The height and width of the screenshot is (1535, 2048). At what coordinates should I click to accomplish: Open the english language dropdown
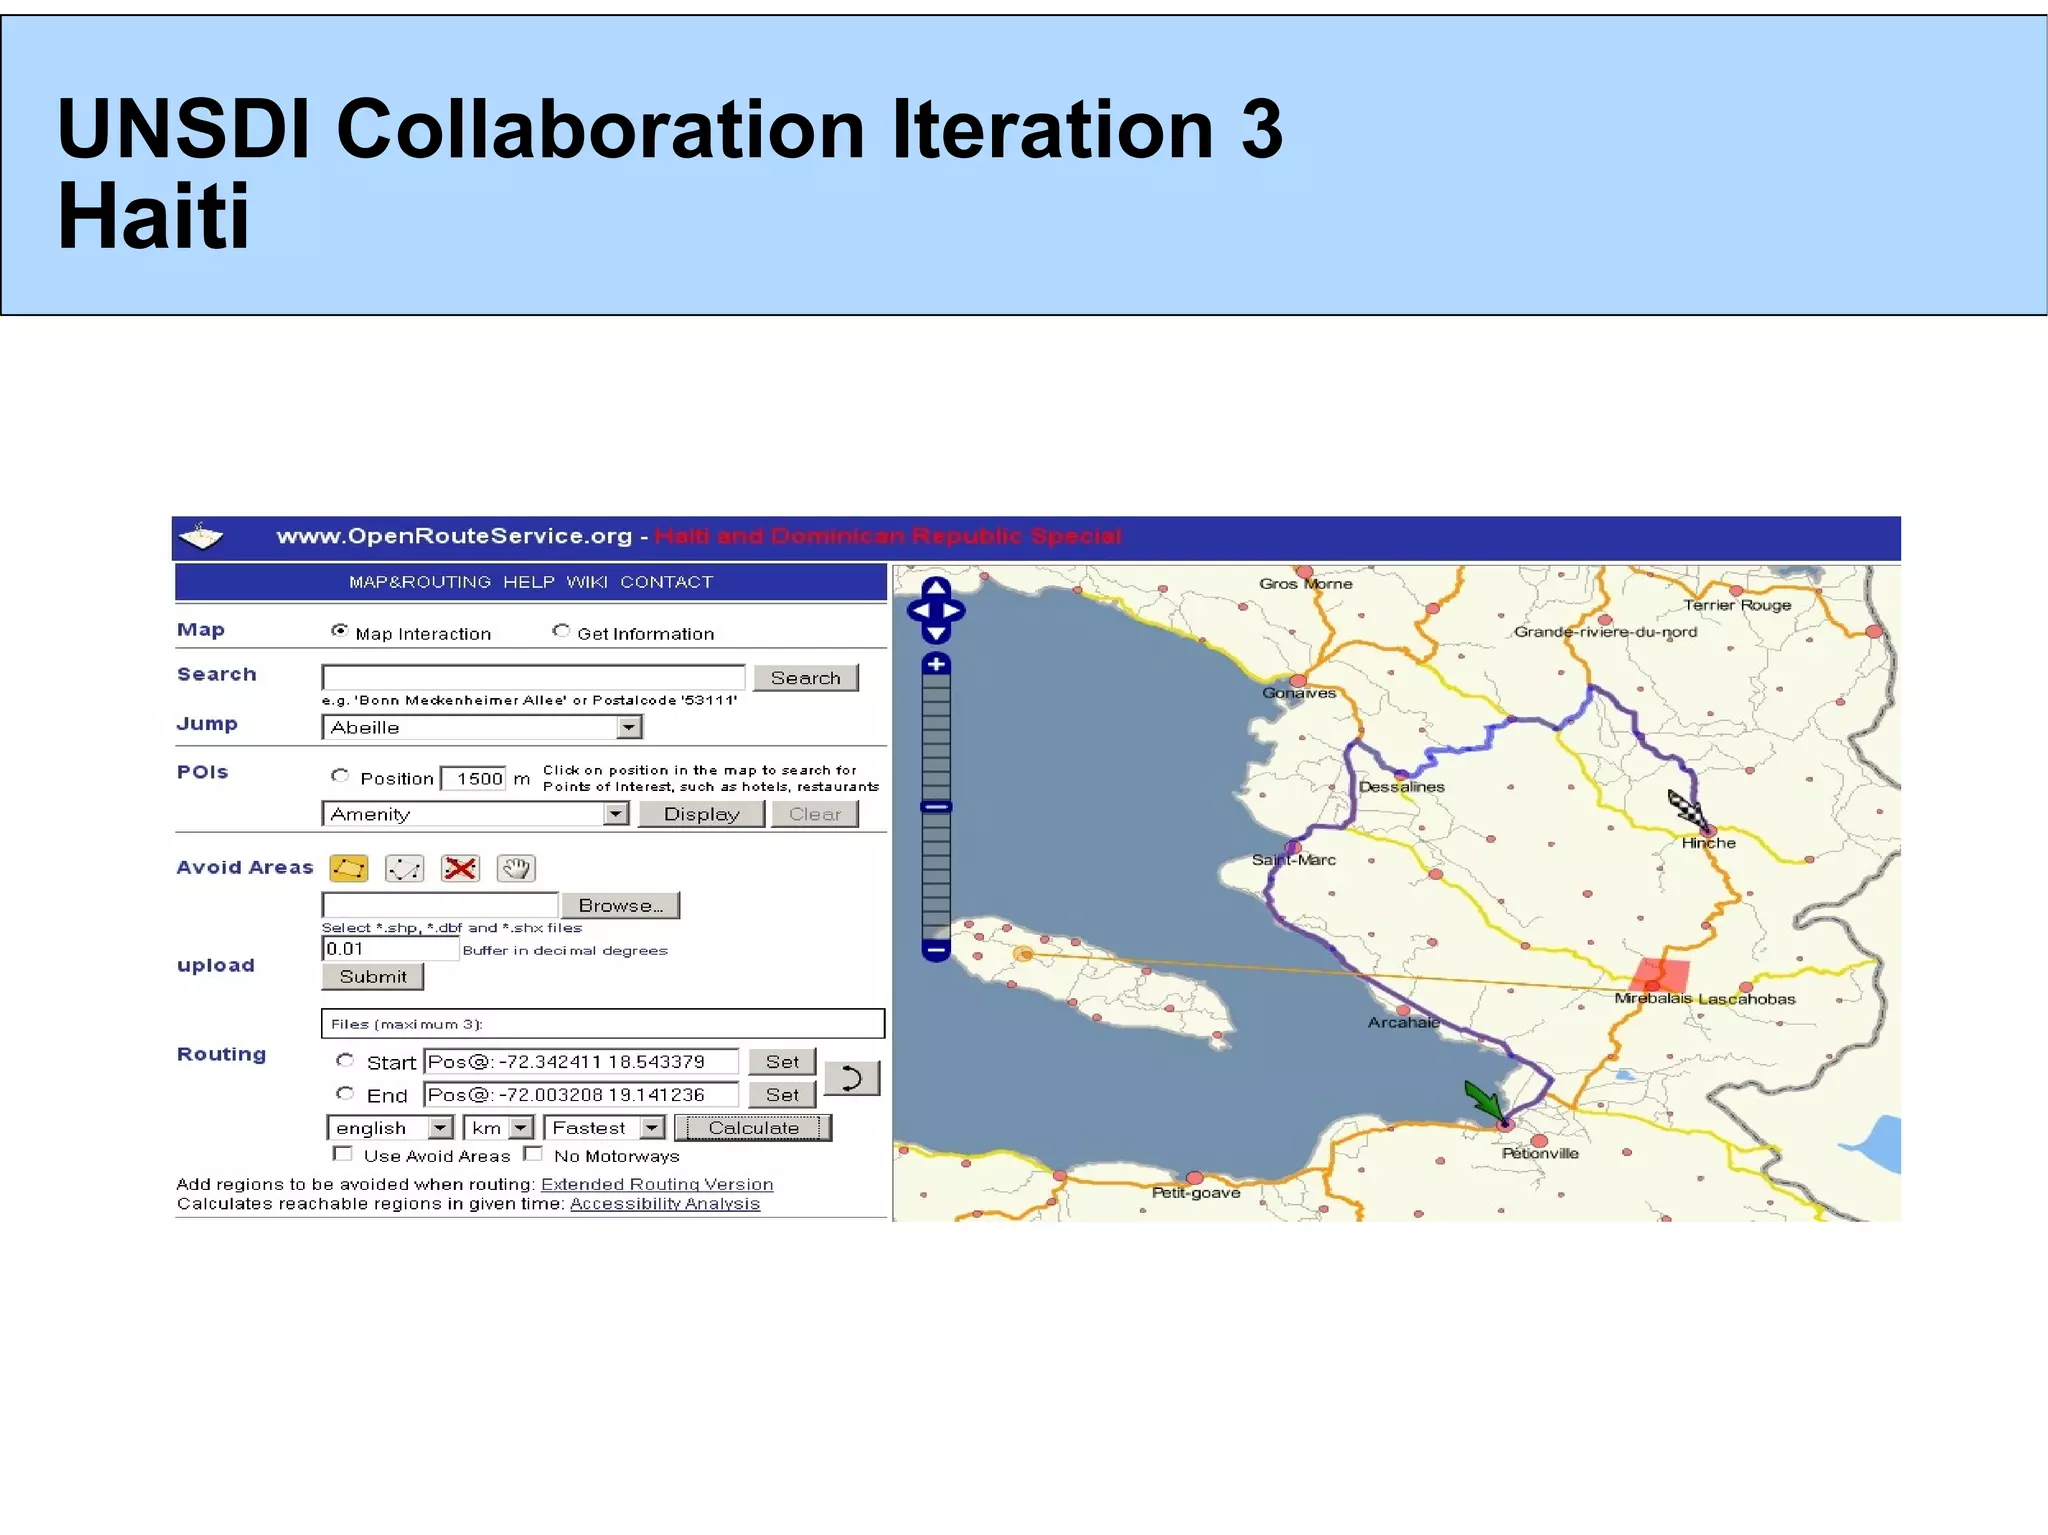(390, 1128)
